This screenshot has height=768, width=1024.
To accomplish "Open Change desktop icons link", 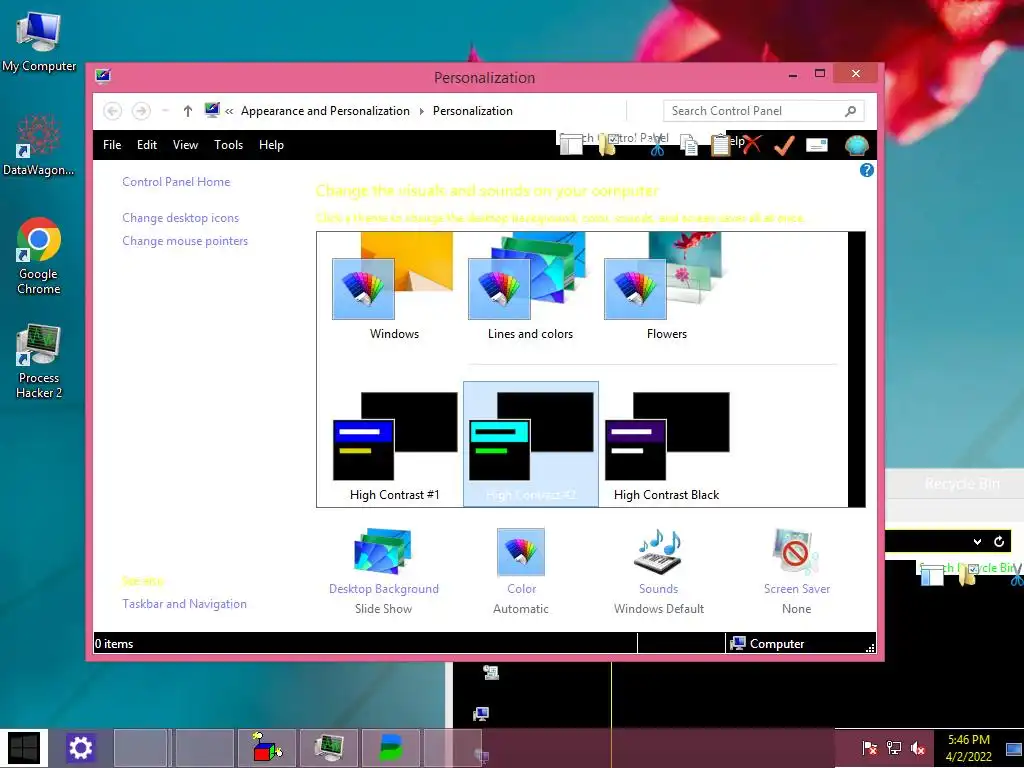I will tap(180, 217).
